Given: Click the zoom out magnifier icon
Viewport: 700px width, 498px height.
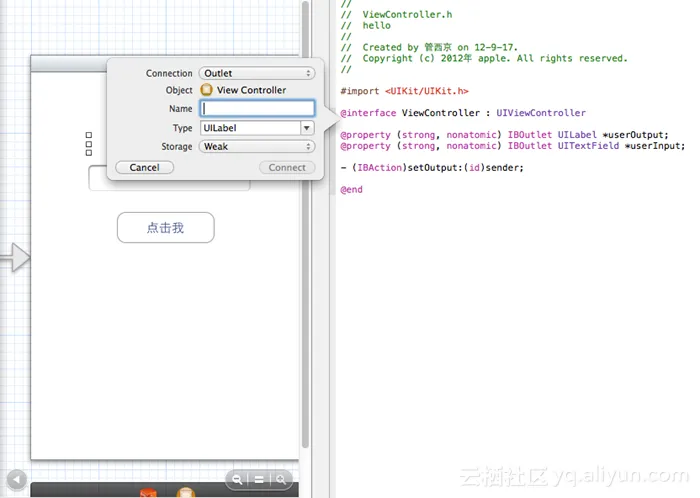Looking at the screenshot, I should pyautogui.click(x=237, y=480).
